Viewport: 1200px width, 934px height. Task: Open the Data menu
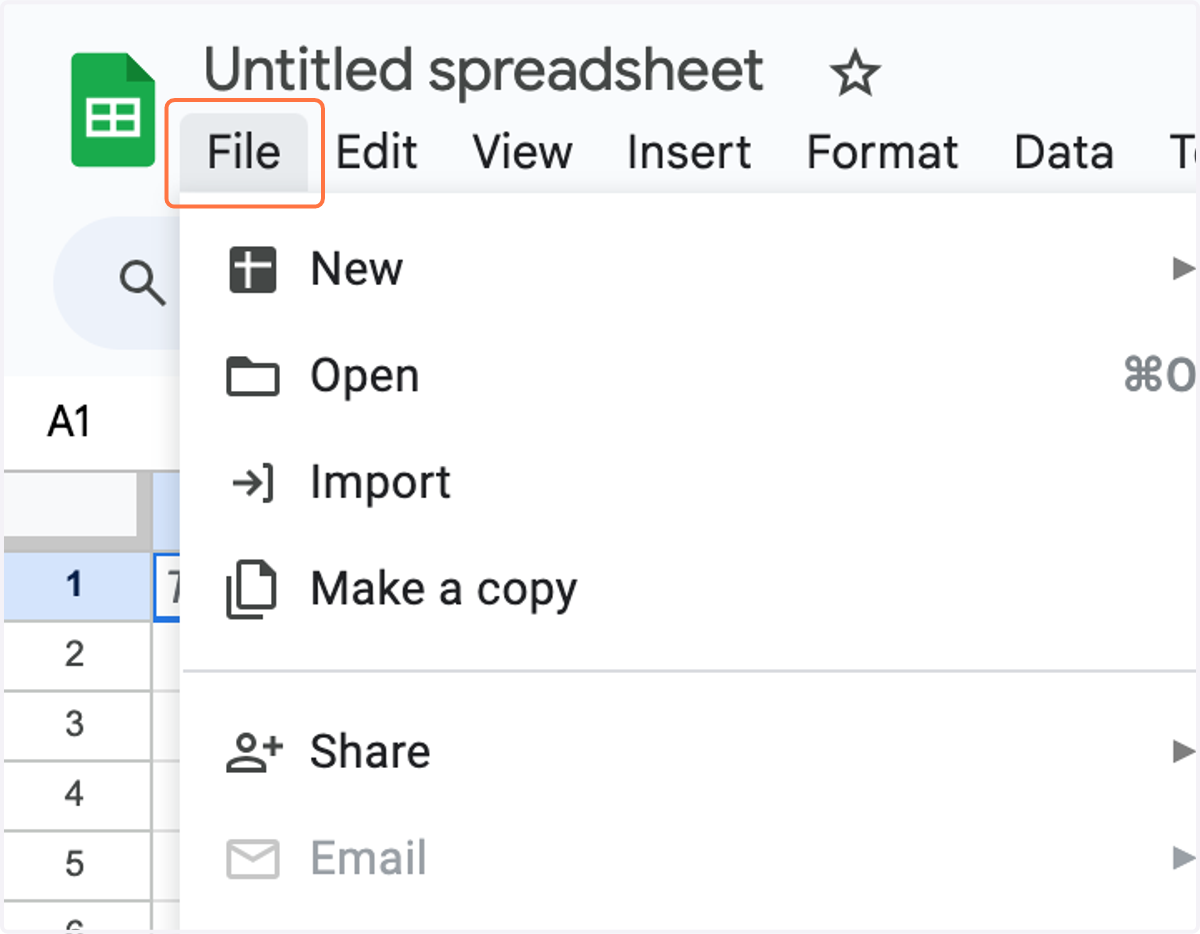[1064, 153]
